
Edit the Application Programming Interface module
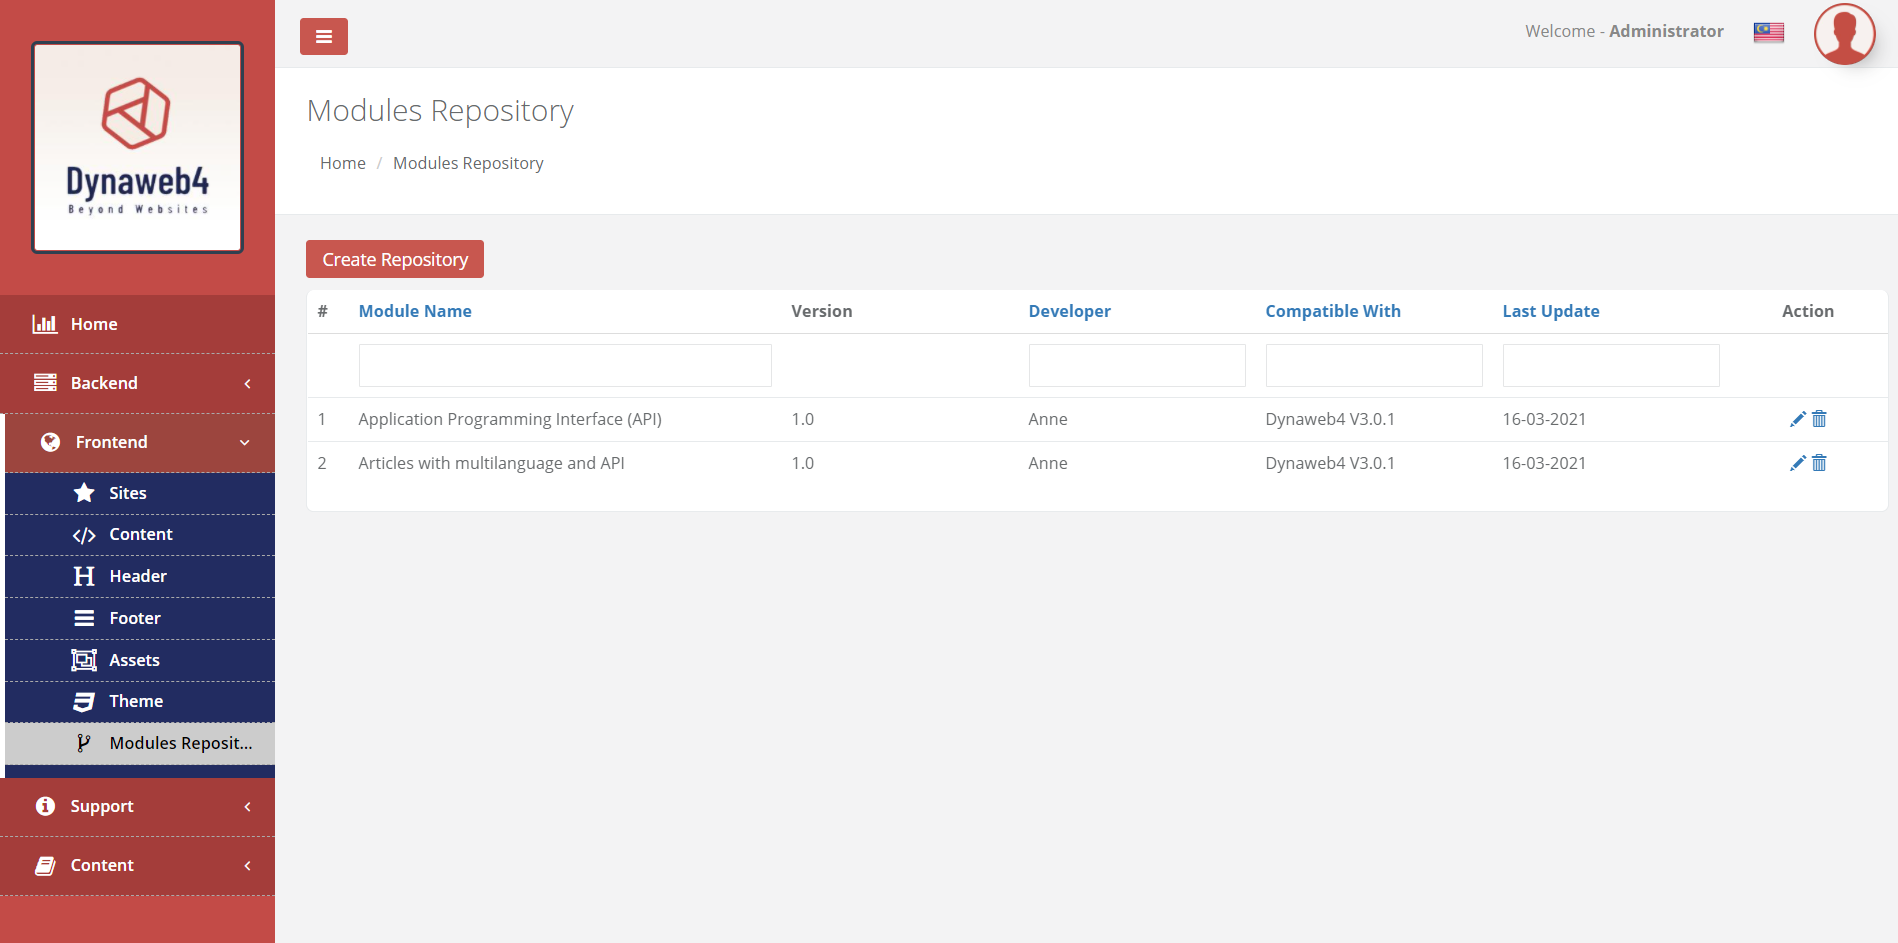(x=1797, y=419)
